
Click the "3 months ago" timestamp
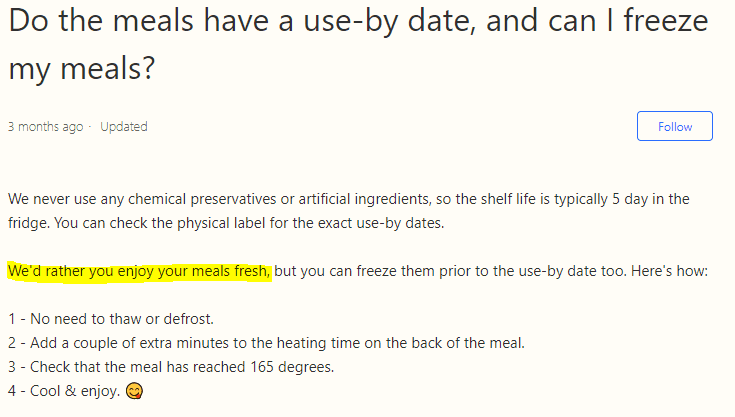coord(45,127)
